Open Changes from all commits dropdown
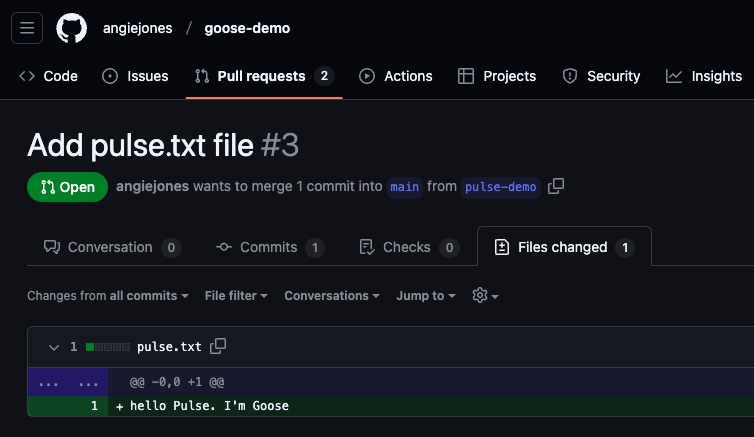Screen dimensions: 754x437 click(108, 296)
